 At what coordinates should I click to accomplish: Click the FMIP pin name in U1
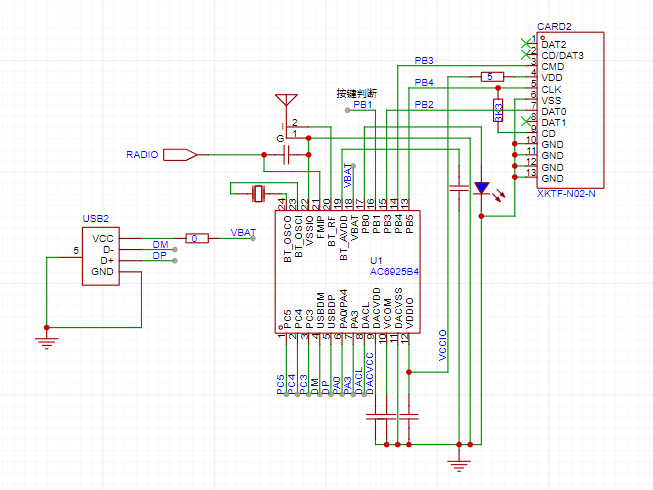point(321,227)
